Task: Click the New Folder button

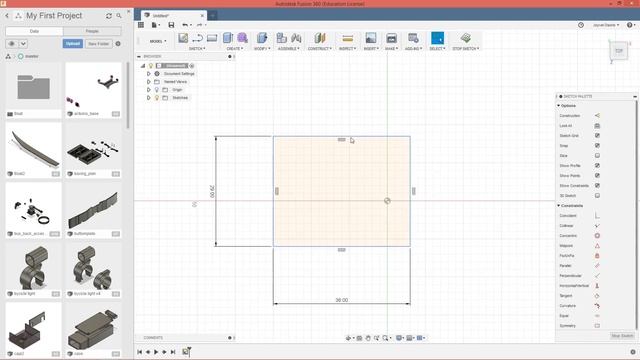Action: pos(98,44)
